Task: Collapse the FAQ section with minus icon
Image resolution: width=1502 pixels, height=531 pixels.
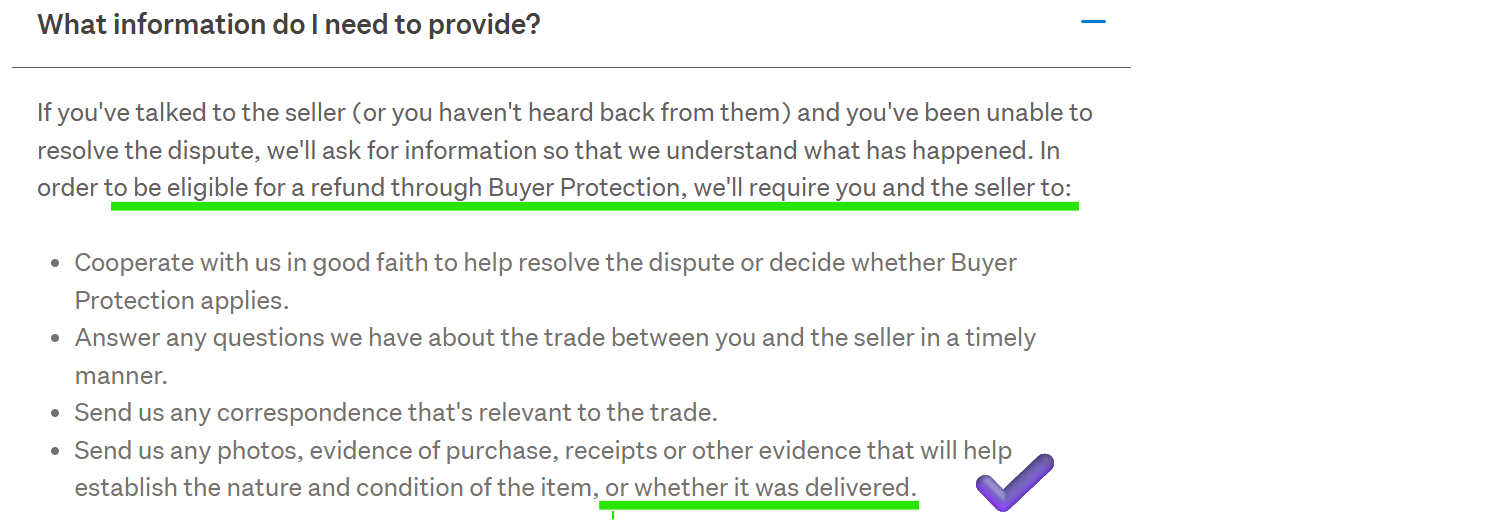Action: pyautogui.click(x=1093, y=21)
